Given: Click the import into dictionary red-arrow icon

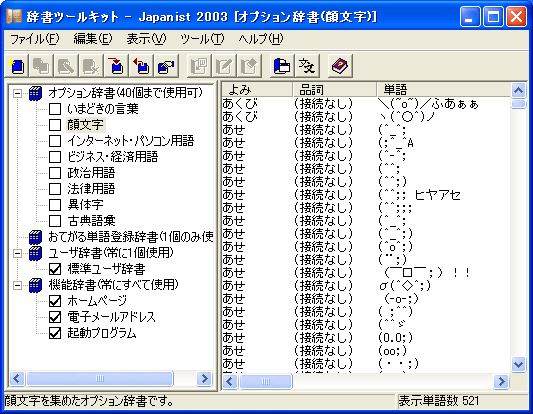Looking at the screenshot, I should click(116, 66).
